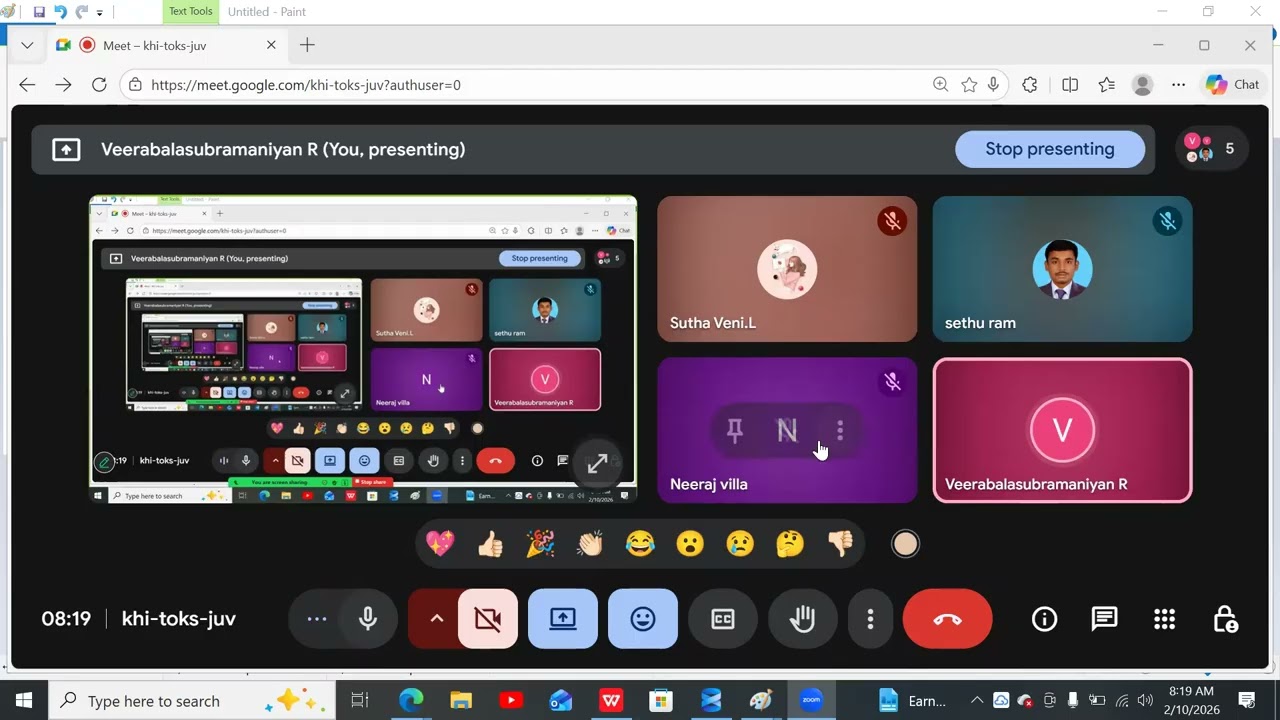This screenshot has height=720, width=1280.
Task: Click the microphone permission icon in address bar
Action: (993, 85)
